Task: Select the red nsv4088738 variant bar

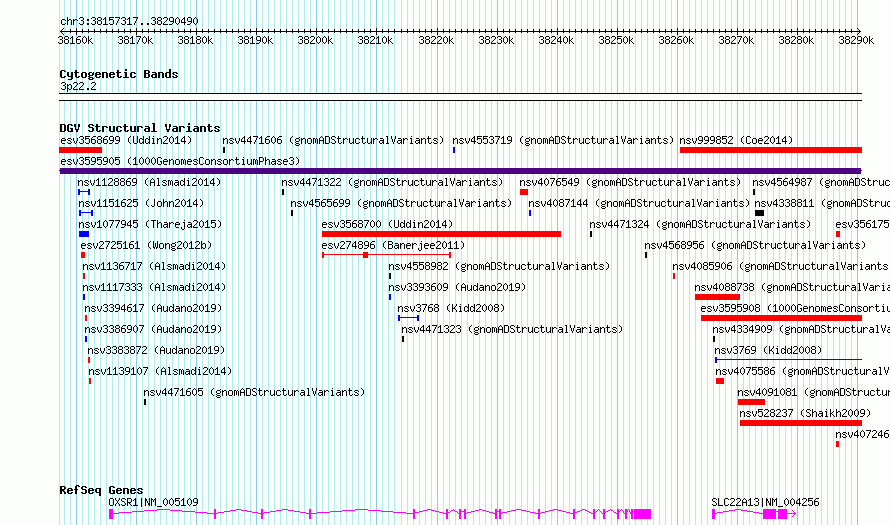Action: coord(717,297)
